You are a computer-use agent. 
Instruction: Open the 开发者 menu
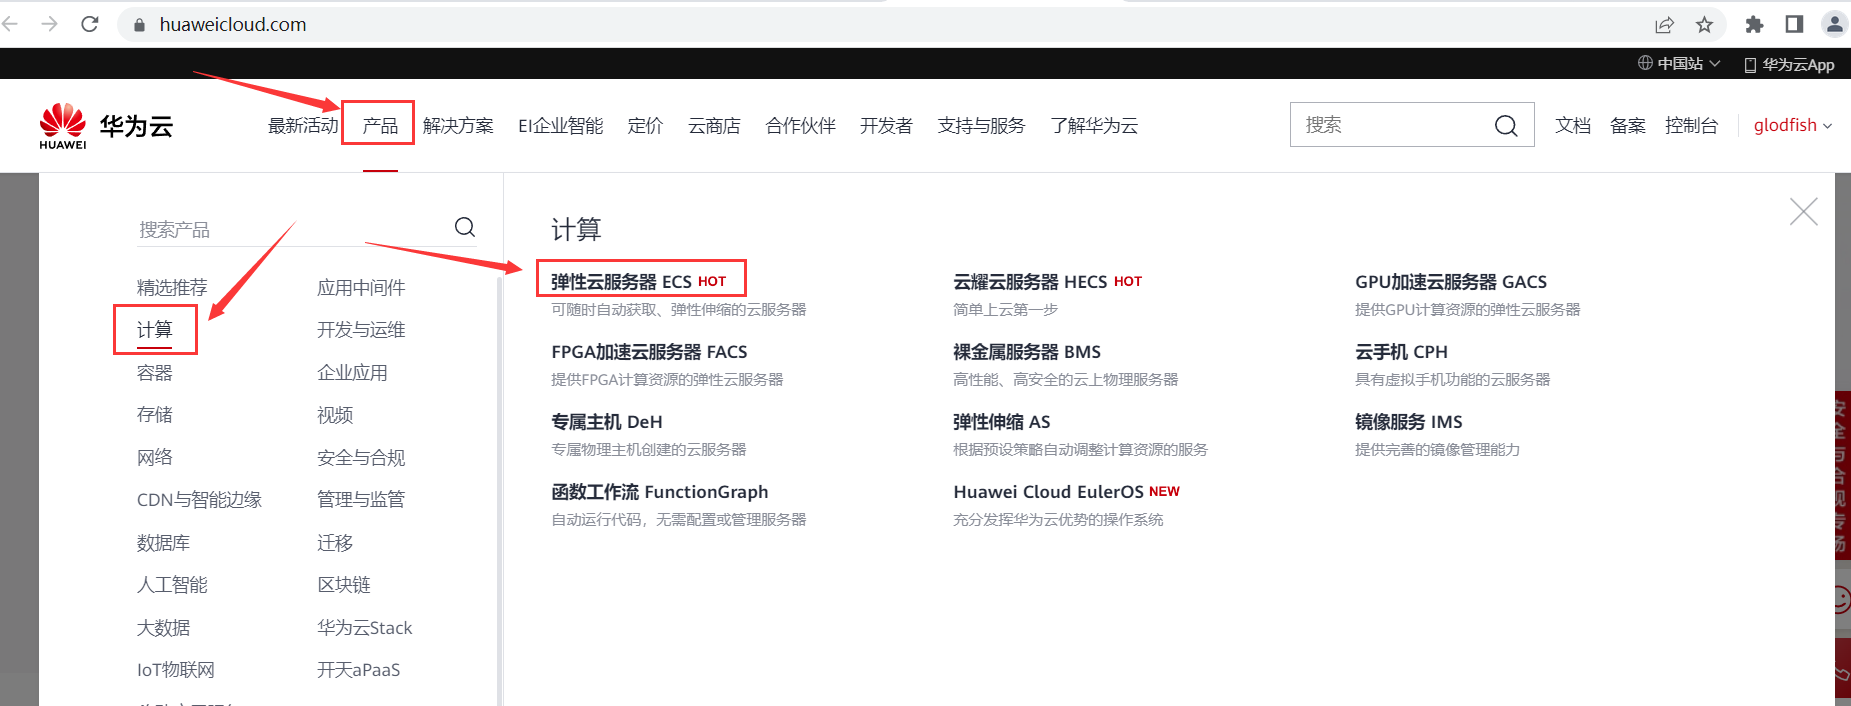click(x=886, y=125)
